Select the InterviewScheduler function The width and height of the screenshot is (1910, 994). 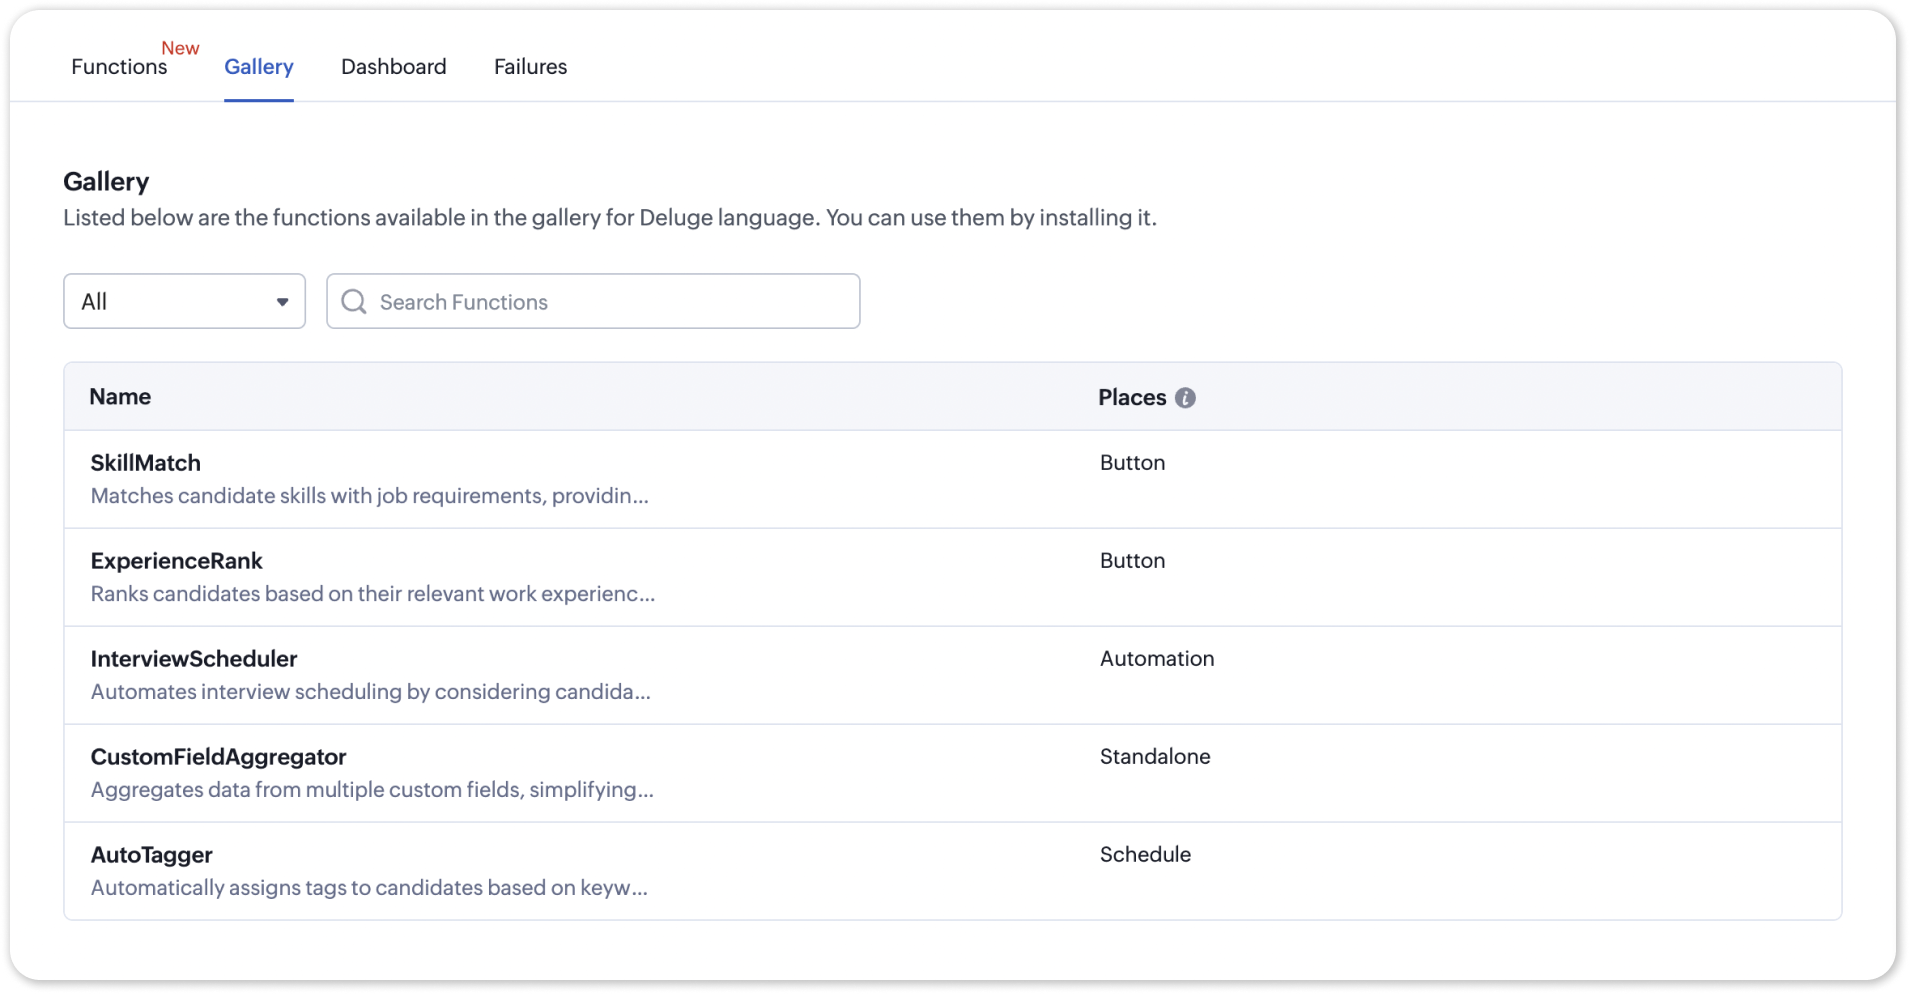pos(194,659)
